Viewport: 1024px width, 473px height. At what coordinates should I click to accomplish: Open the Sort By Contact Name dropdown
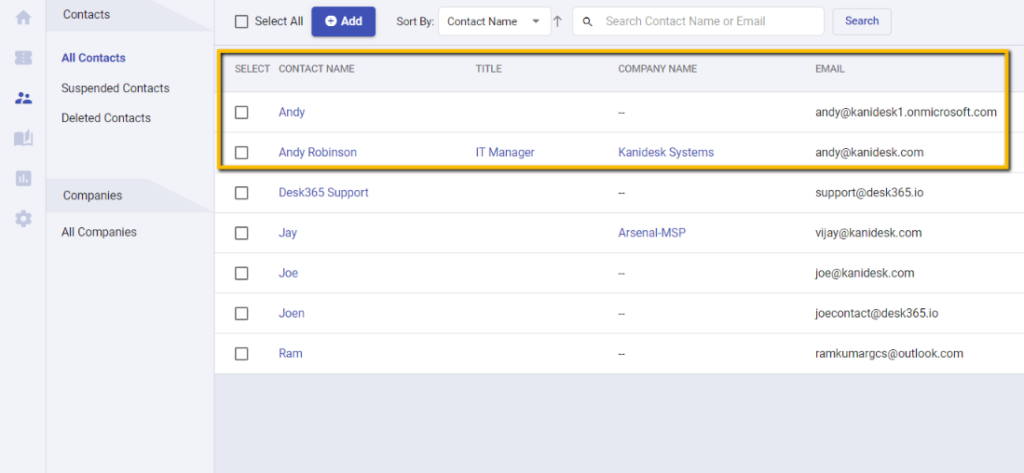click(494, 22)
